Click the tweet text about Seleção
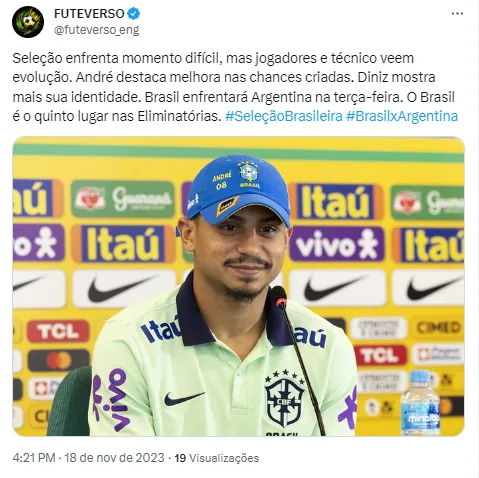 [235, 87]
